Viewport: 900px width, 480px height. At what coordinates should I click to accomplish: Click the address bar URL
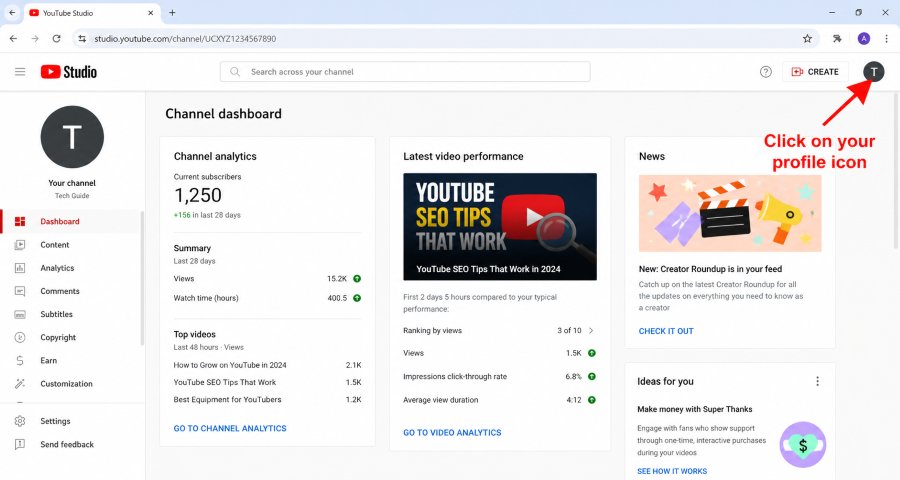click(x=185, y=38)
